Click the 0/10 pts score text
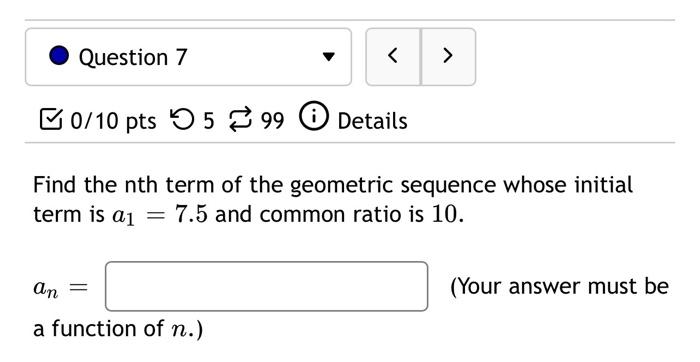 click(x=113, y=121)
